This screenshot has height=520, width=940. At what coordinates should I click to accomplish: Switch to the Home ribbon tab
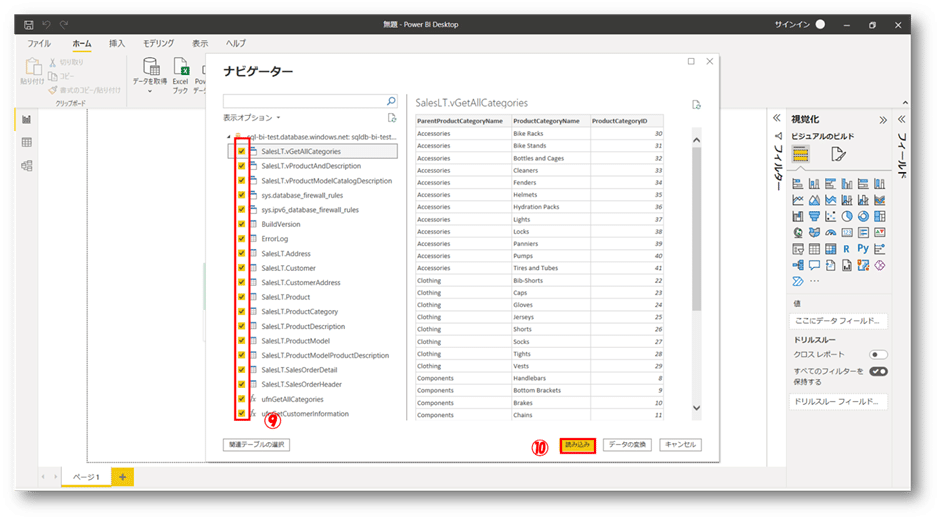(x=82, y=43)
